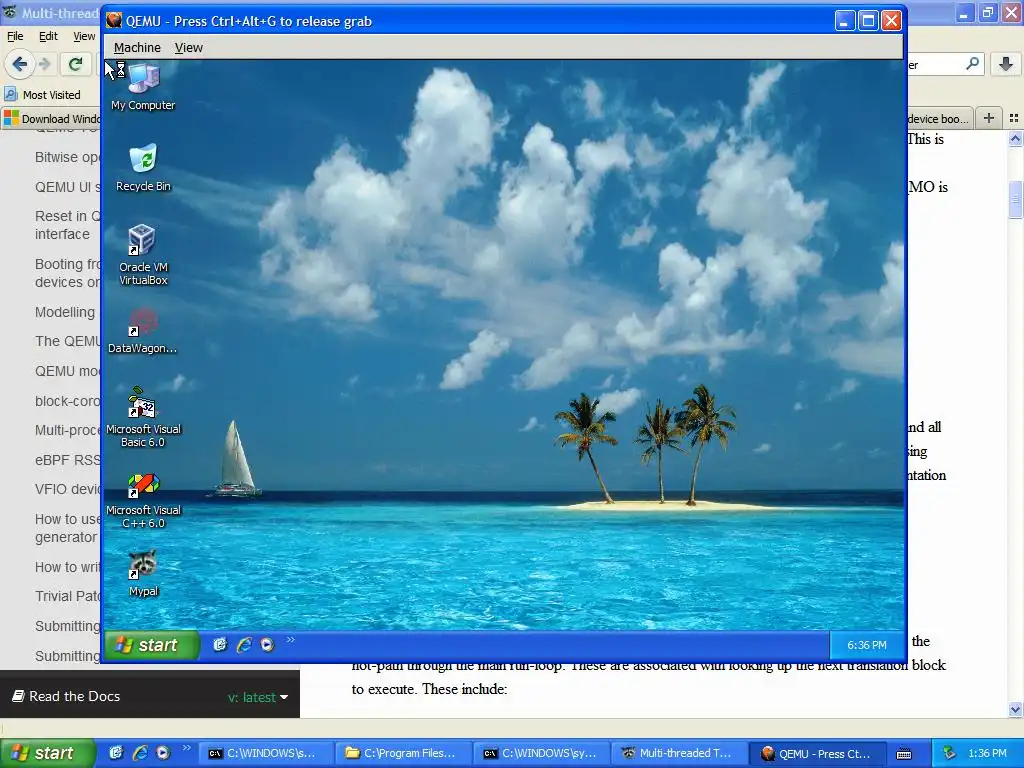Open File menu in browser window
The image size is (1024, 768).
click(15, 37)
